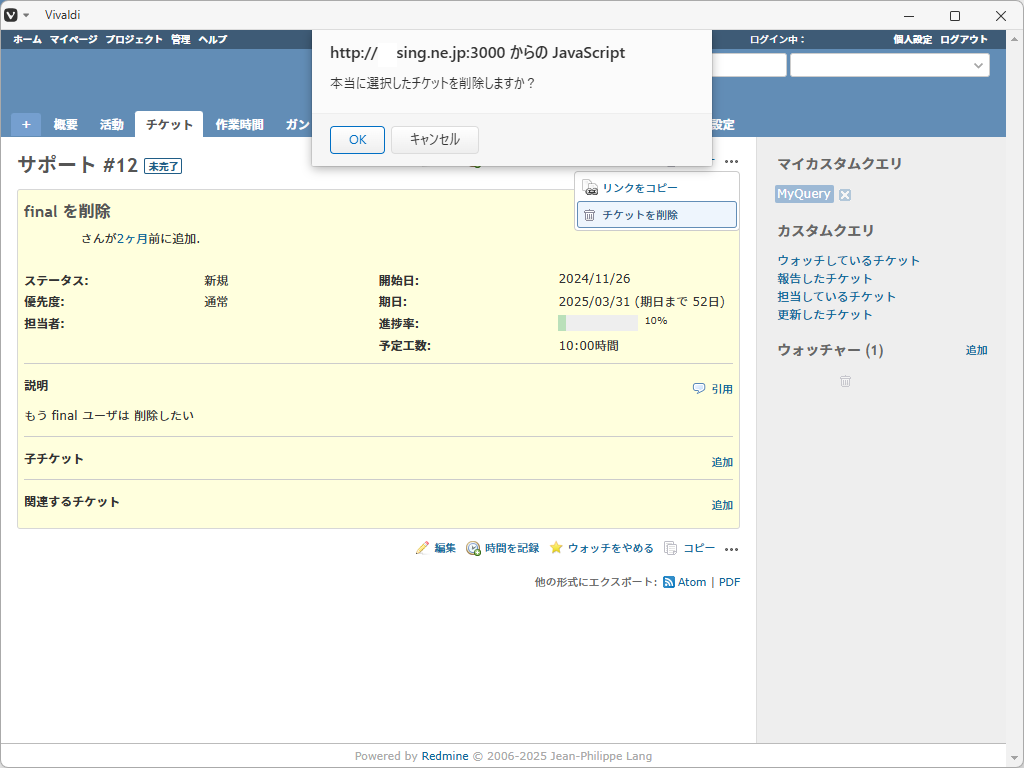This screenshot has width=1024, height=768.
Task: Open 管理 in the top menu
Action: (180, 39)
